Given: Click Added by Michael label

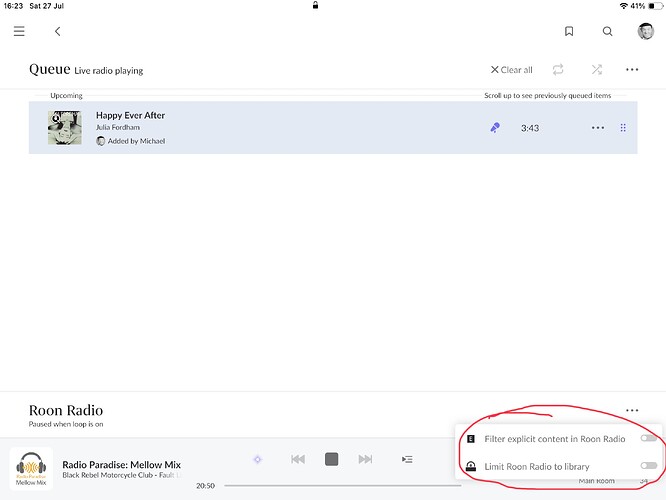Looking at the screenshot, I should (x=136, y=141).
